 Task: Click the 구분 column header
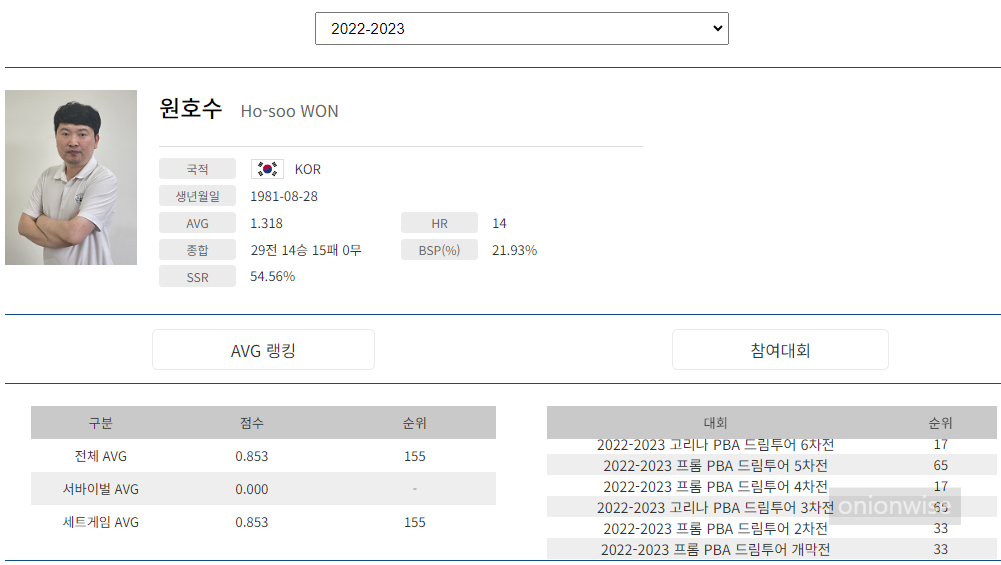(100, 423)
